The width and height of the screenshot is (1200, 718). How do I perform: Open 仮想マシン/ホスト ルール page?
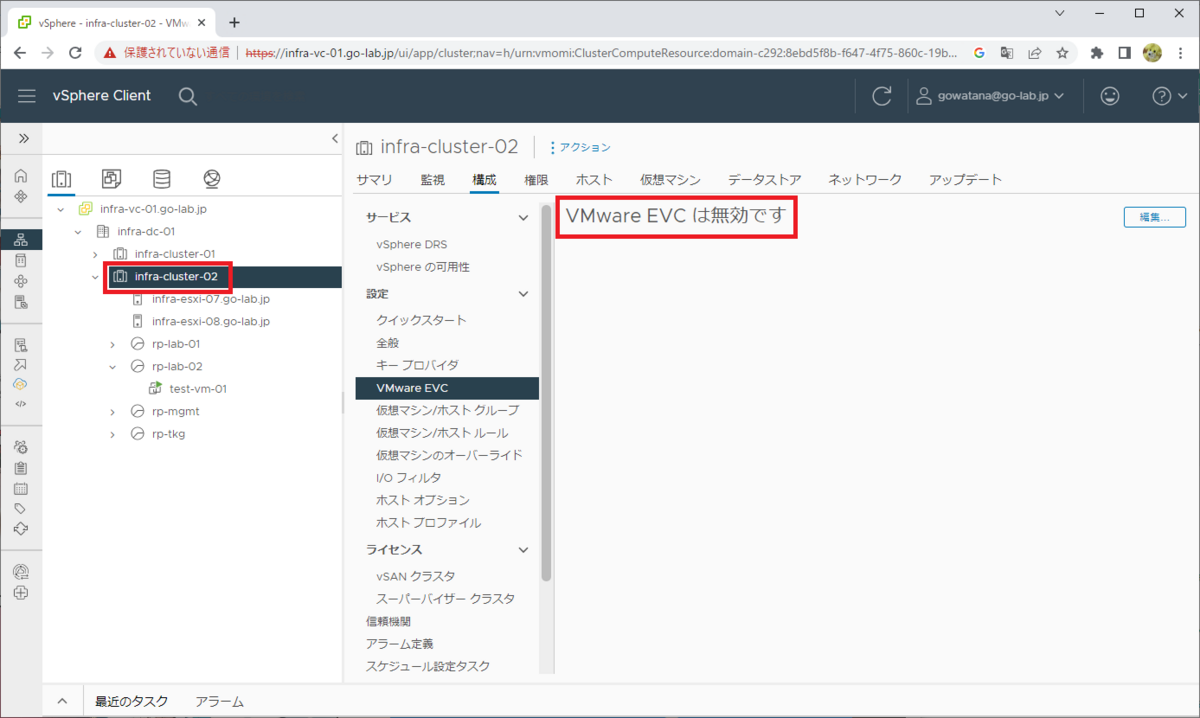pos(442,433)
